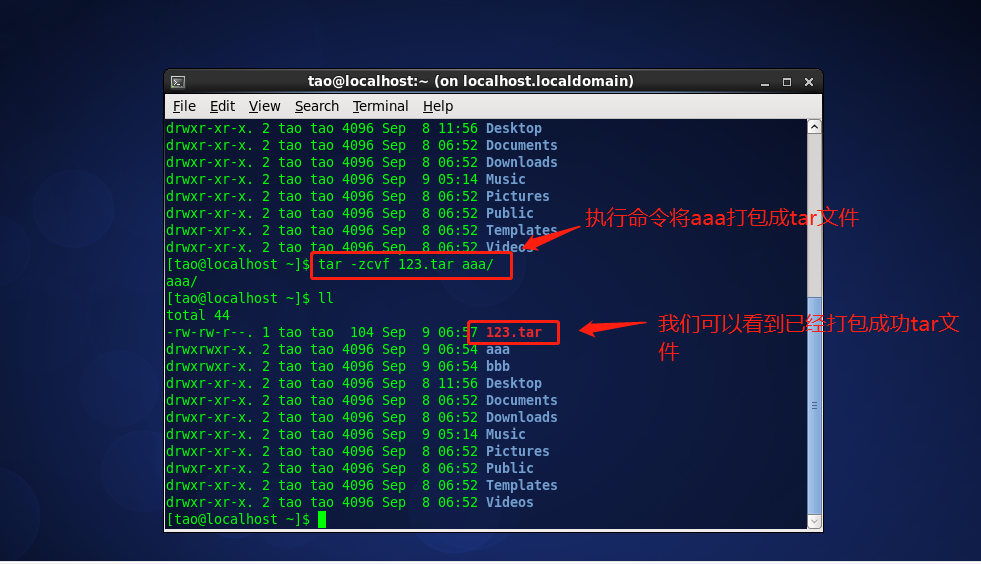
Task: Click the permissions '-rw-rw-r--.' of 123.tar
Action: pyautogui.click(x=210, y=332)
